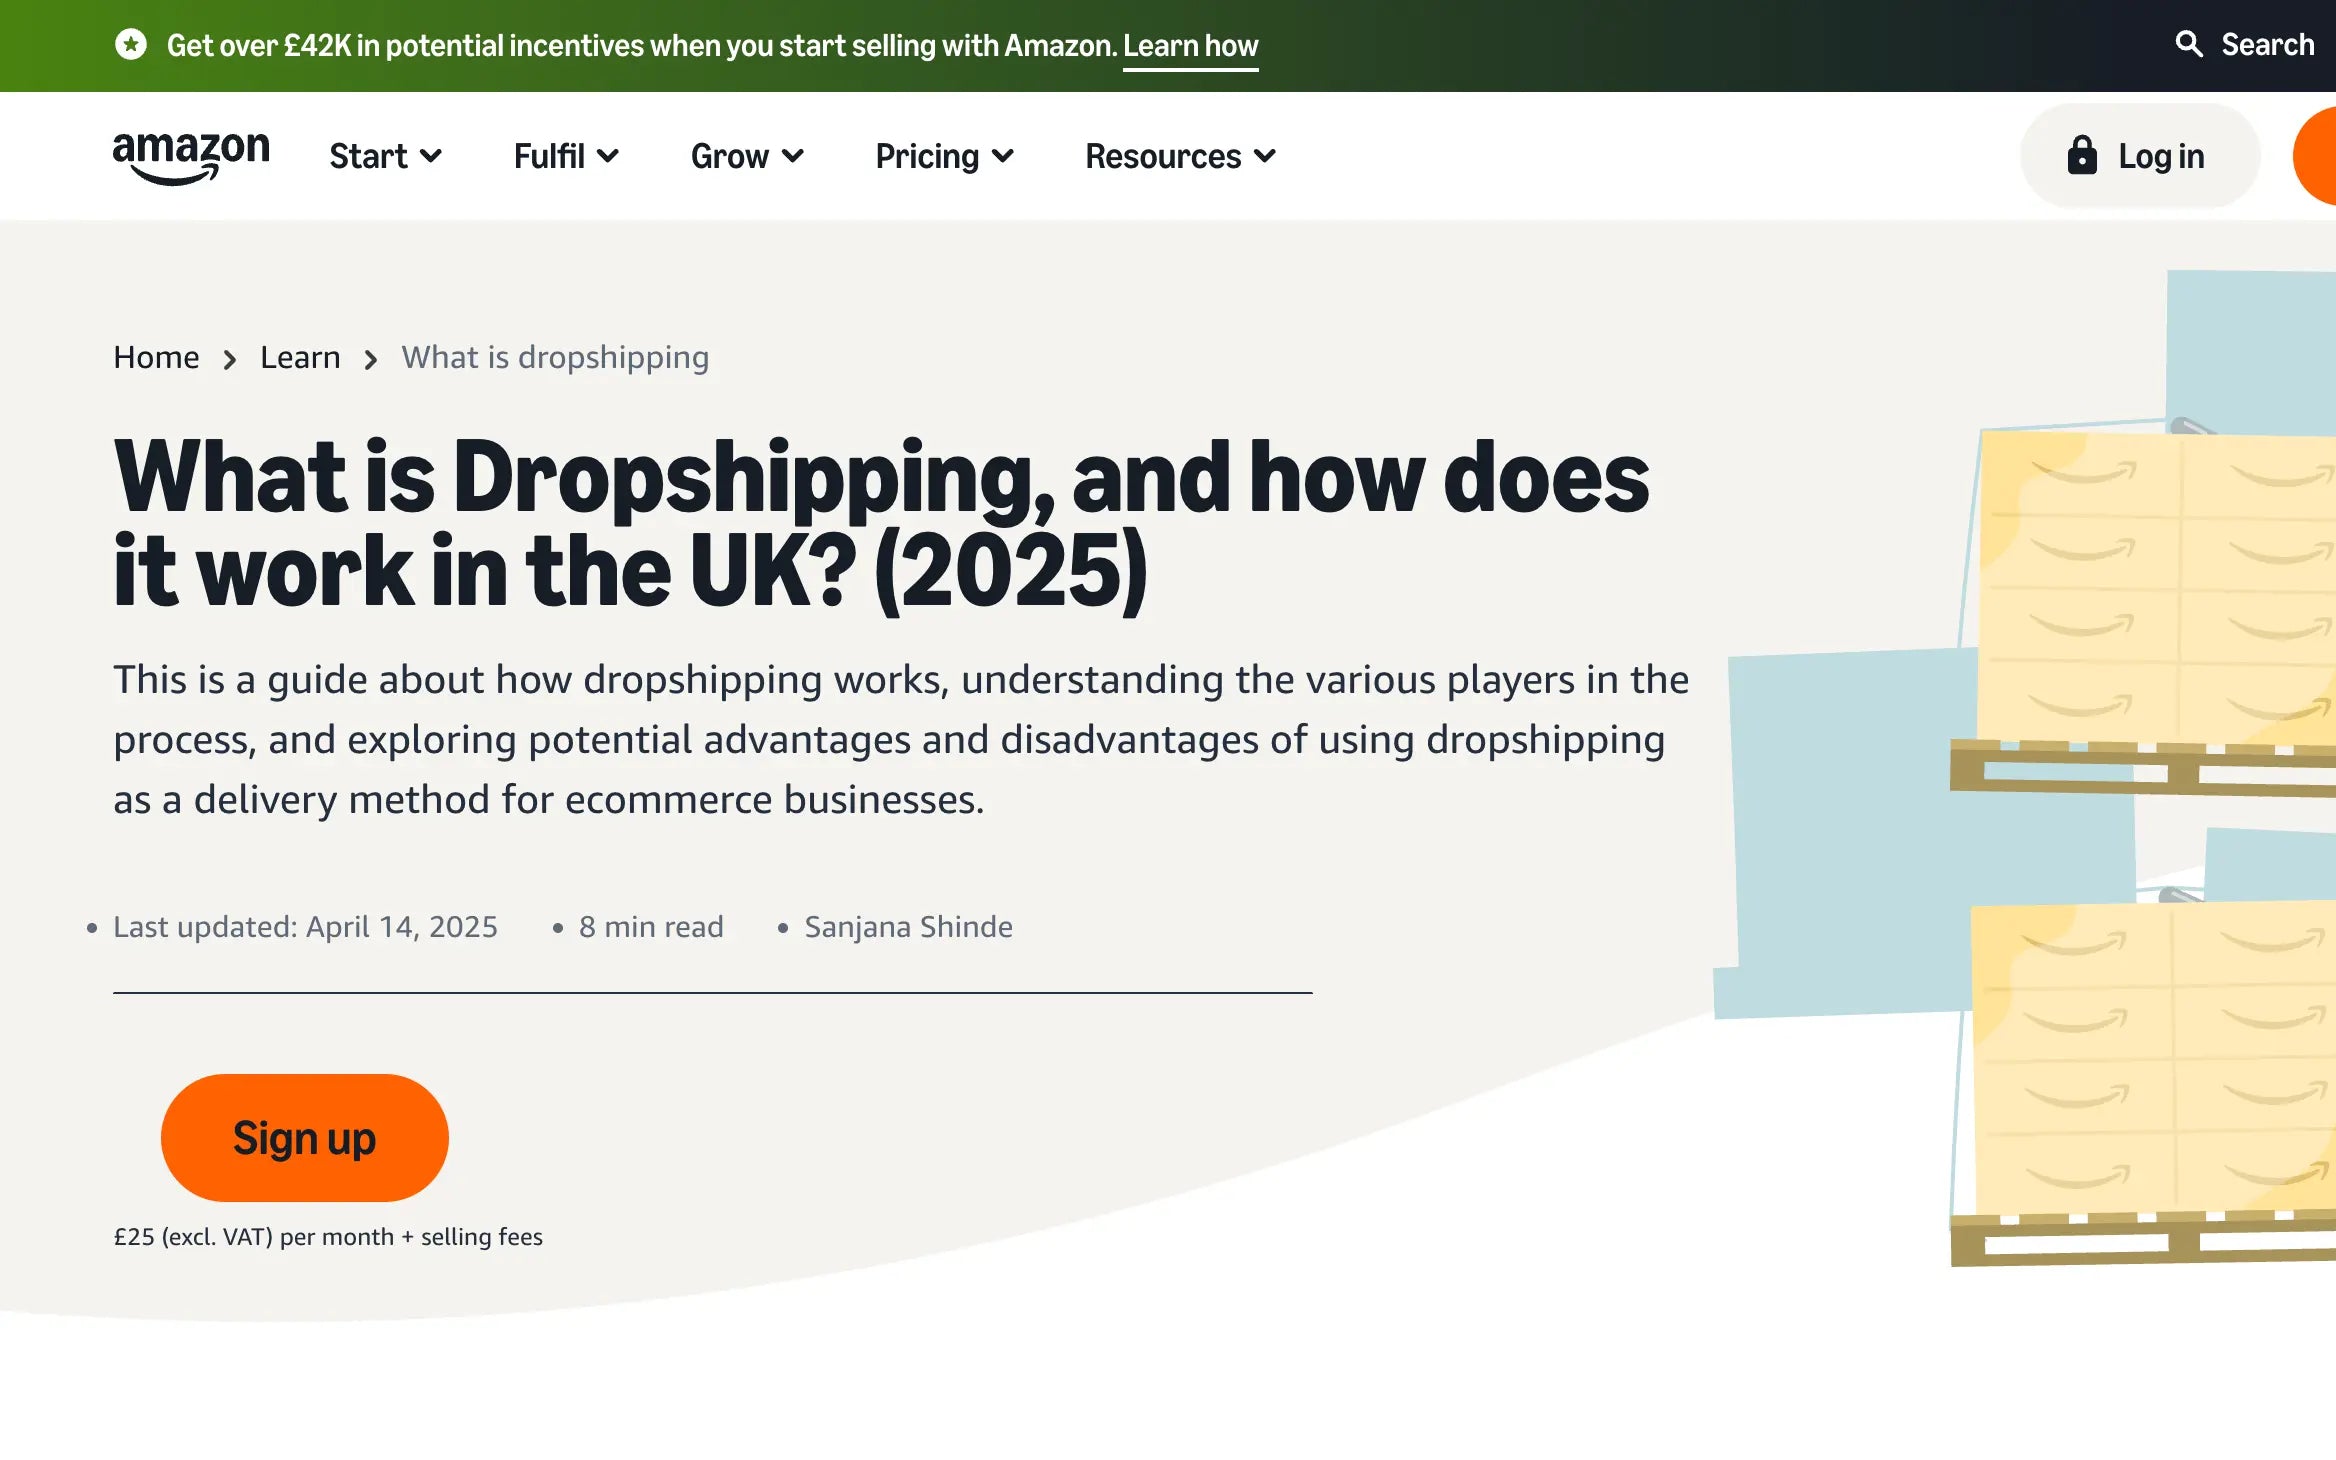Click the star badge icon in banner

(131, 45)
